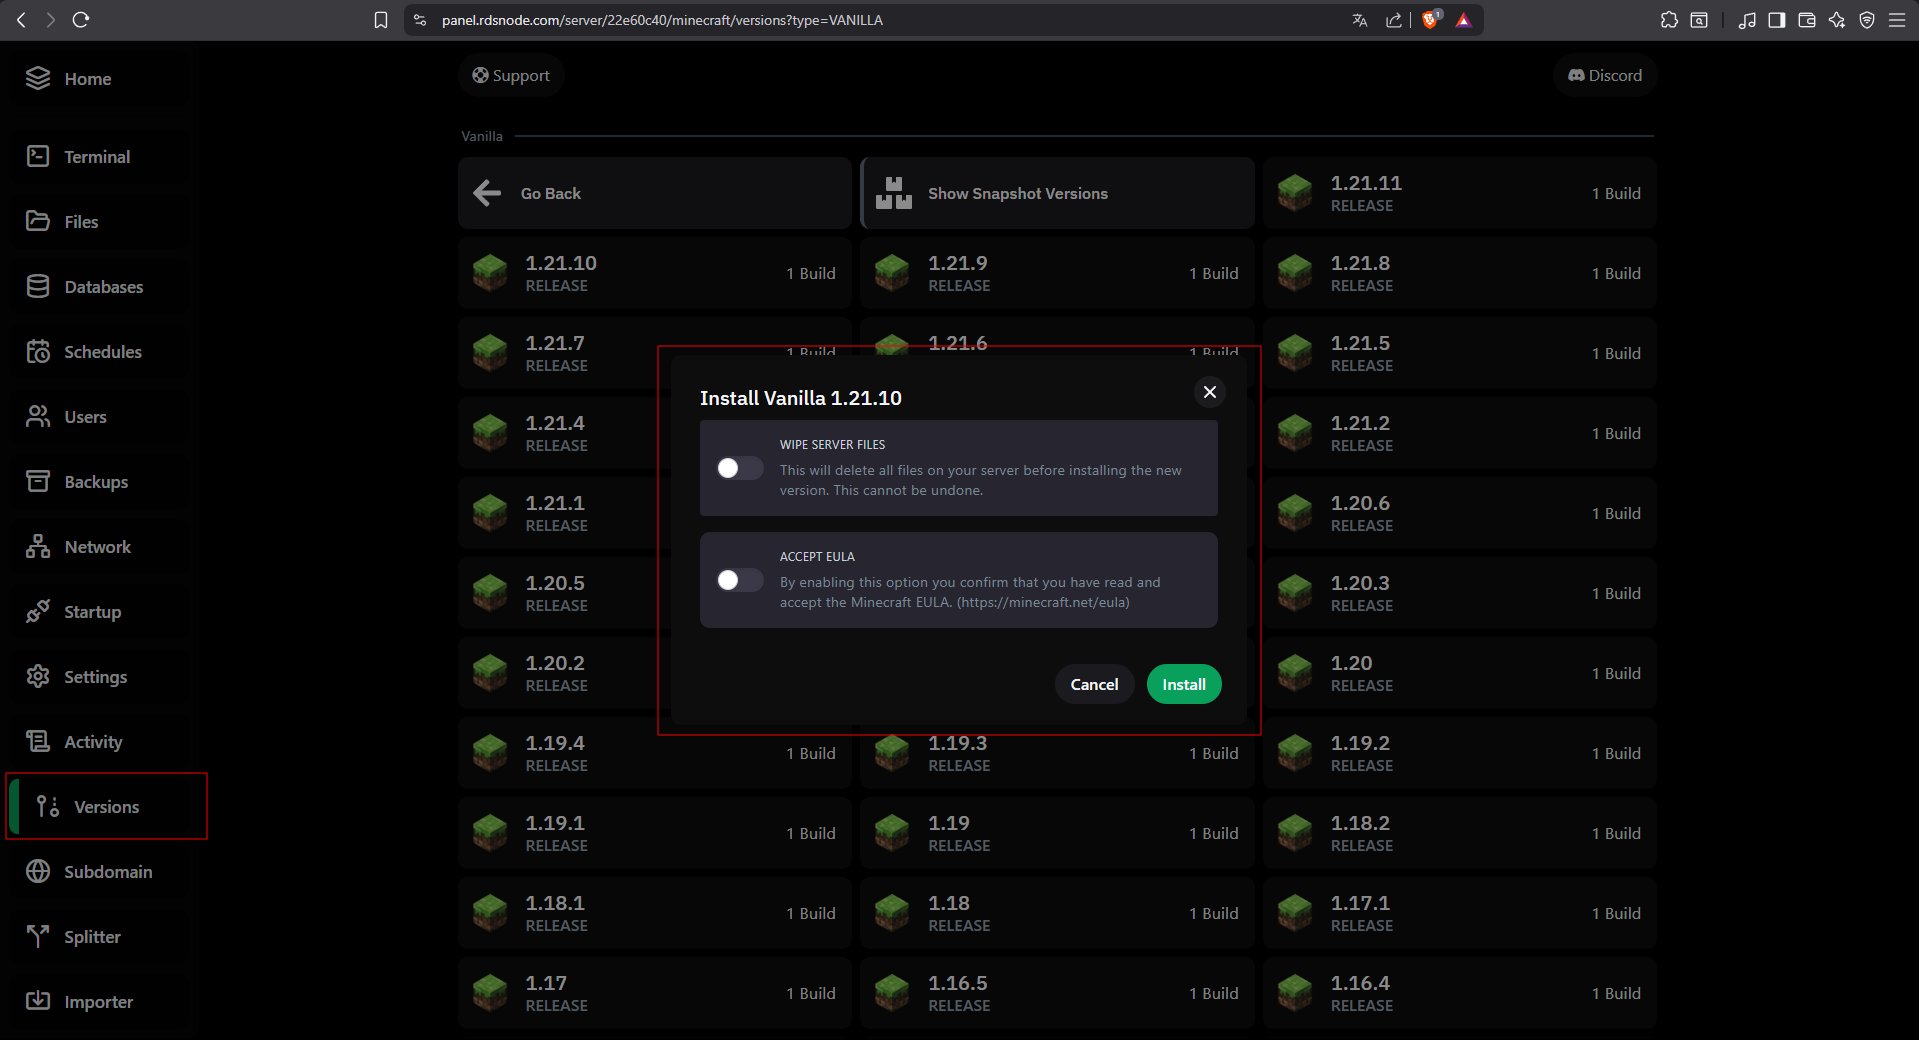1919x1040 pixels.
Task: Click the Backups archive icon
Action: 38,482
